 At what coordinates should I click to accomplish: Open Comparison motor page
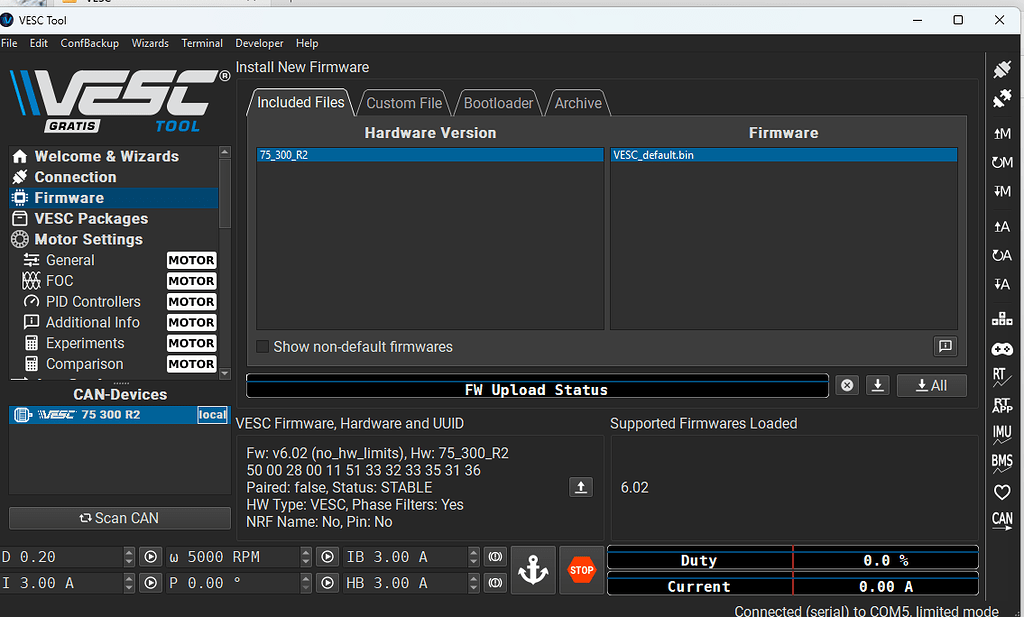pos(114,364)
